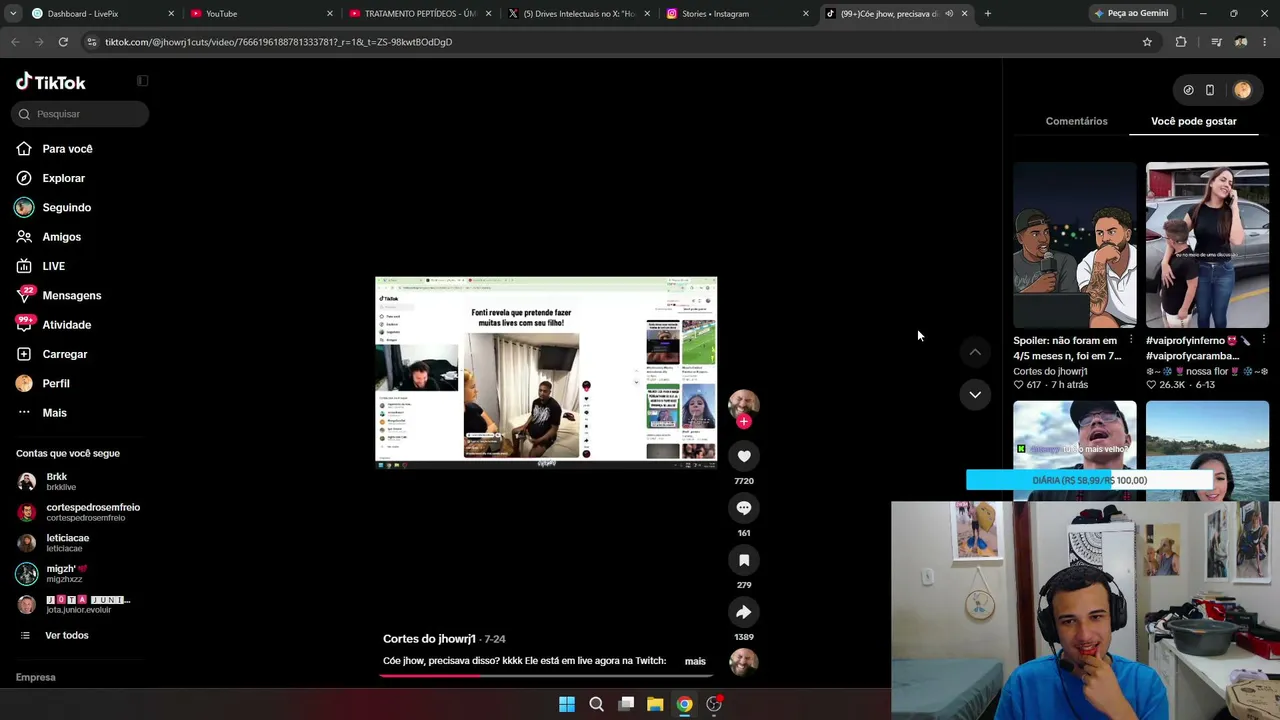This screenshot has height=720, width=1280.
Task: Bookmark this page with the star
Action: click(1147, 42)
